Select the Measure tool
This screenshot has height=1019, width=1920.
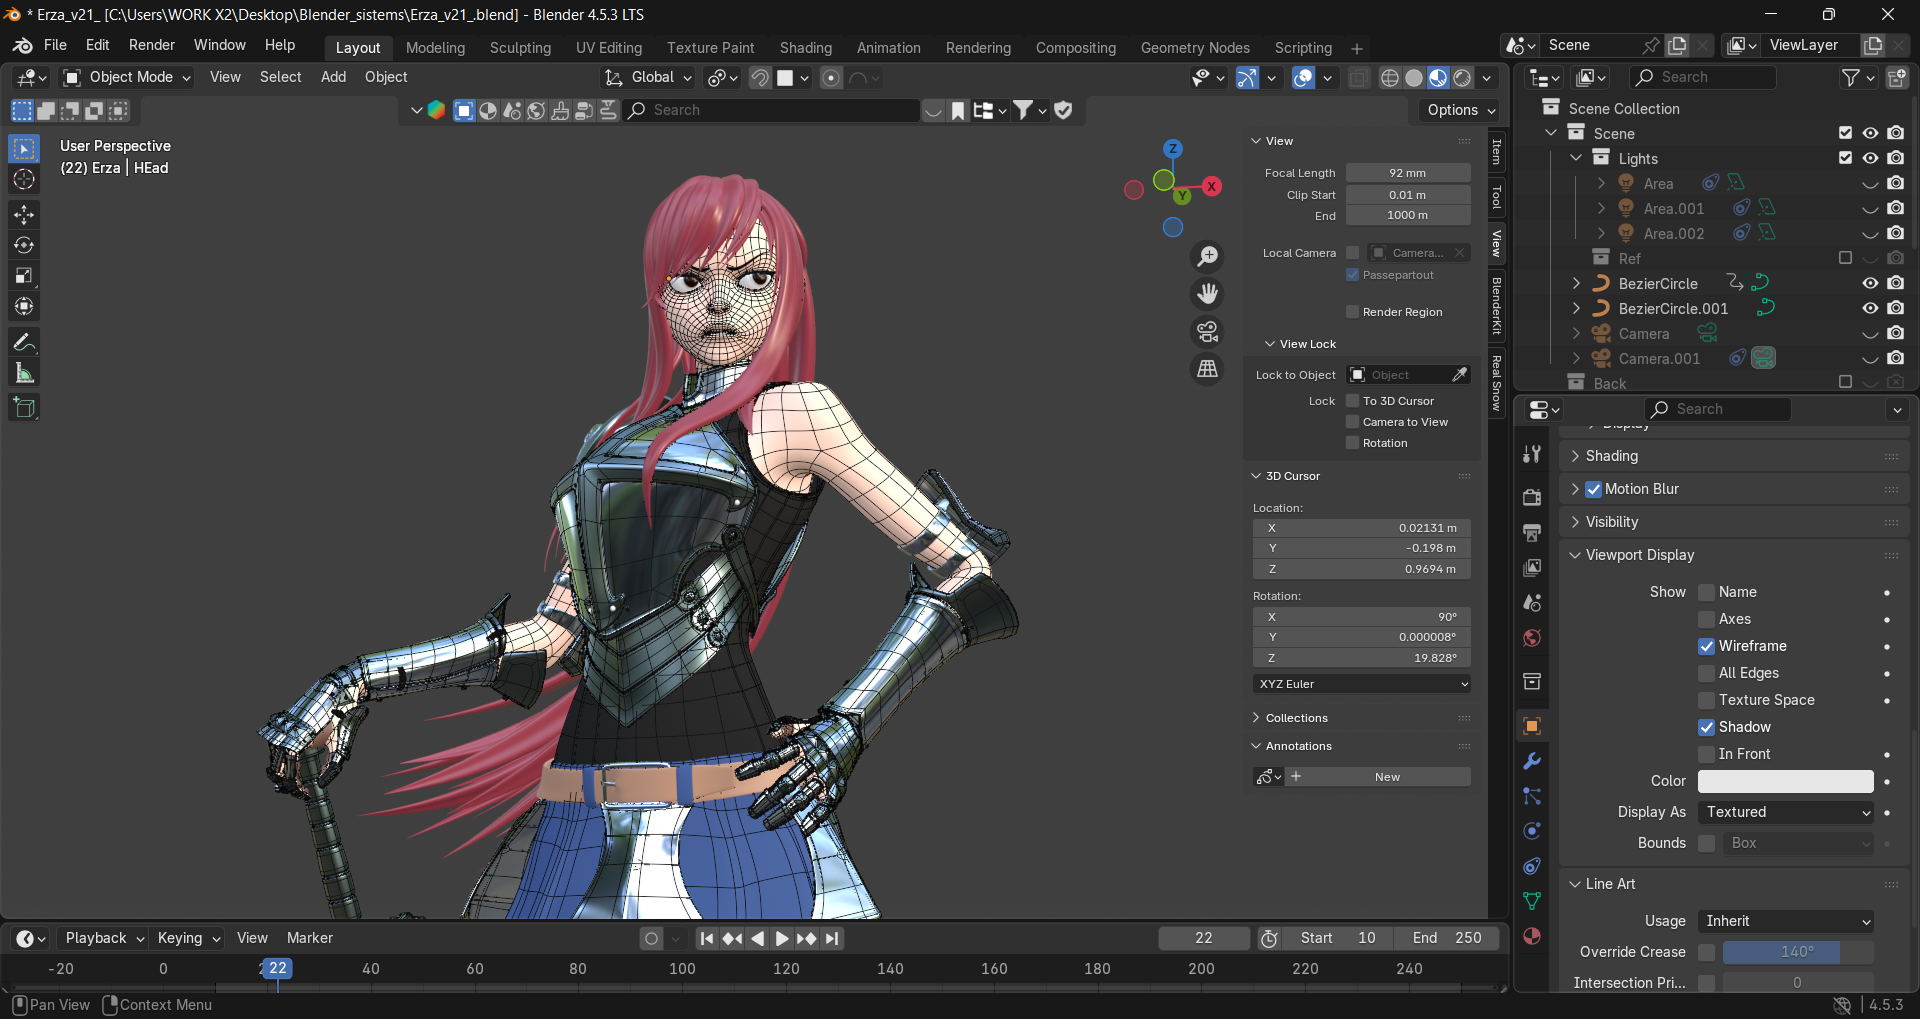tap(24, 373)
